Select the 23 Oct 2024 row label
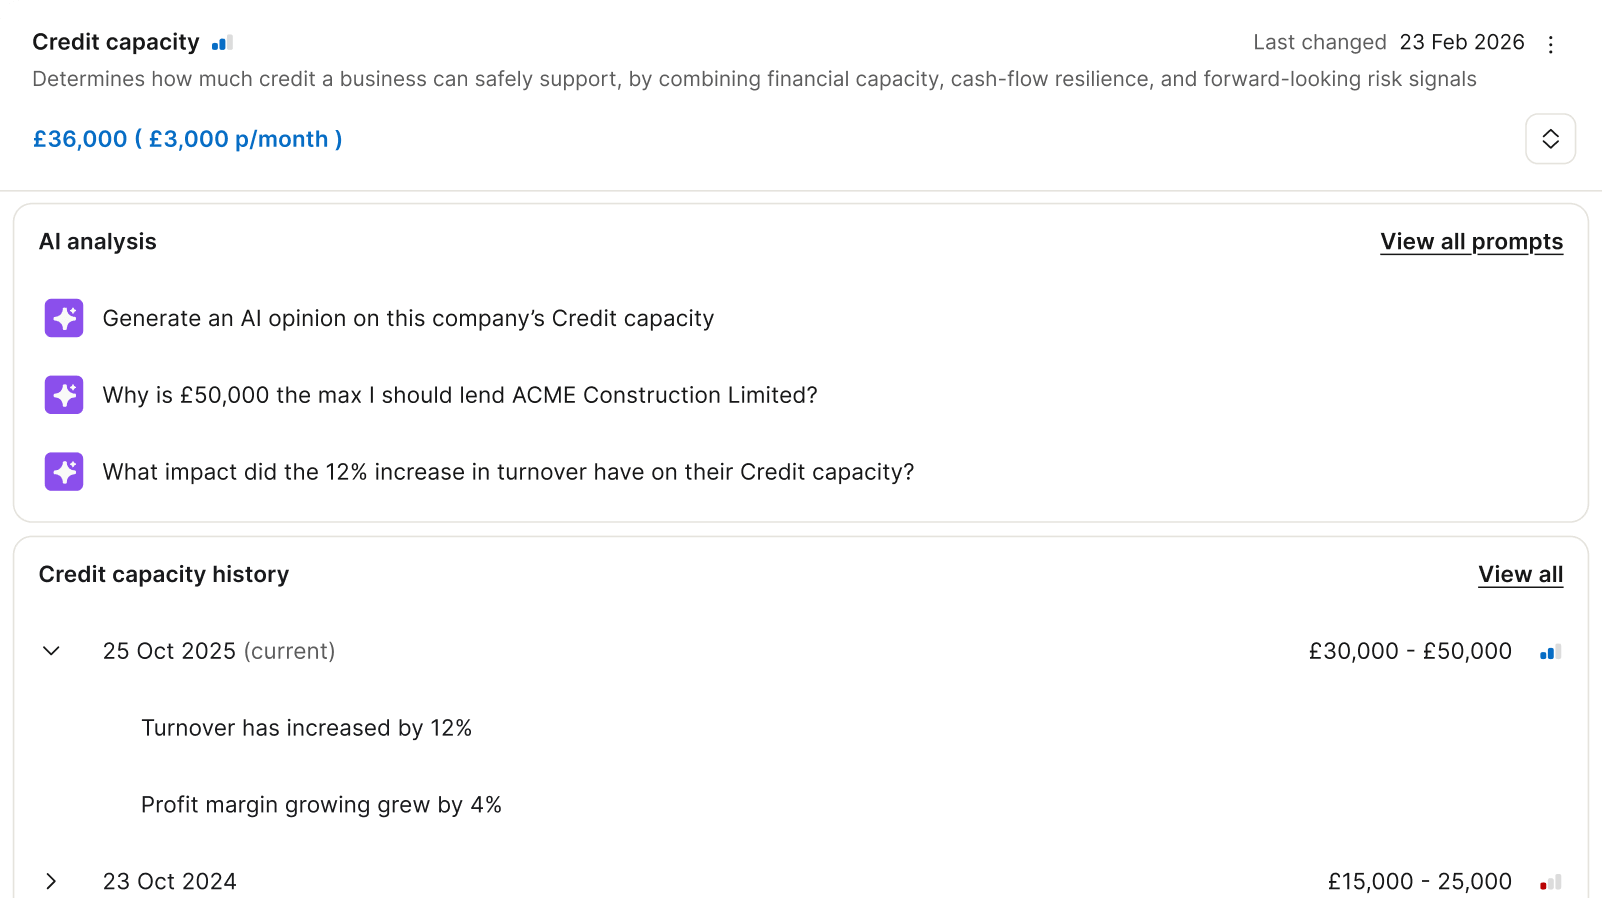 (170, 881)
